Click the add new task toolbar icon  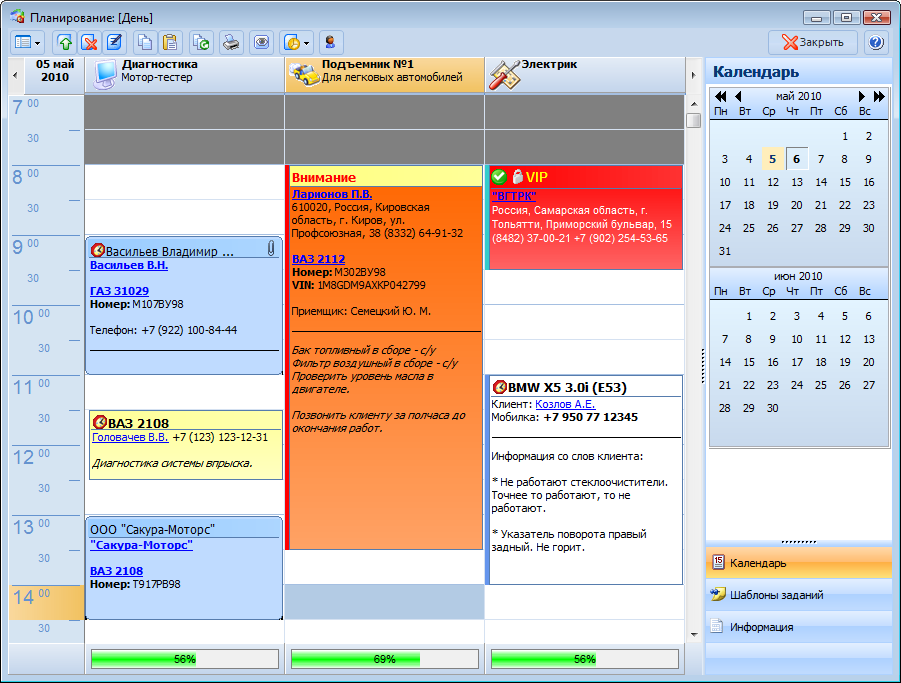(x=65, y=43)
